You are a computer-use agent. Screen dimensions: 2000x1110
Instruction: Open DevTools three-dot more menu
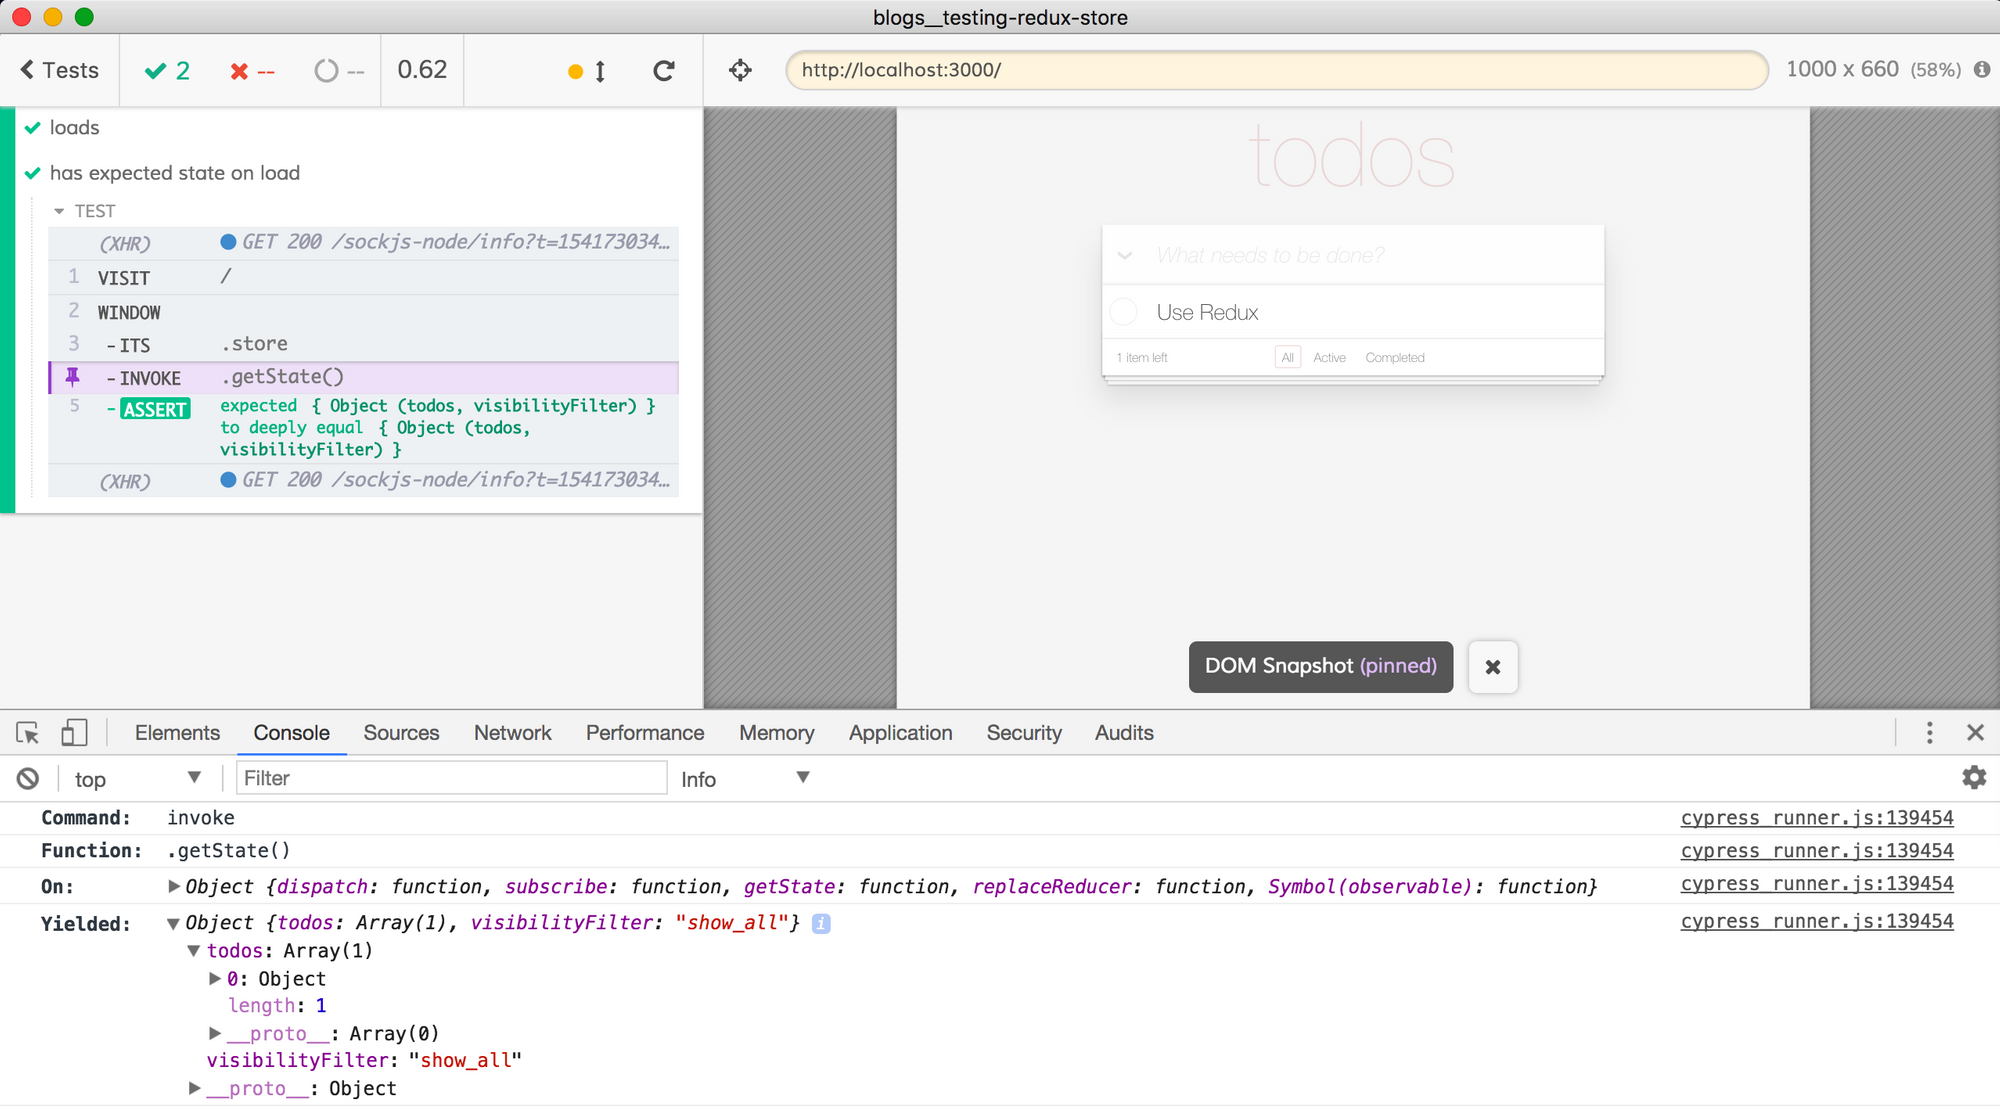pyautogui.click(x=1929, y=733)
